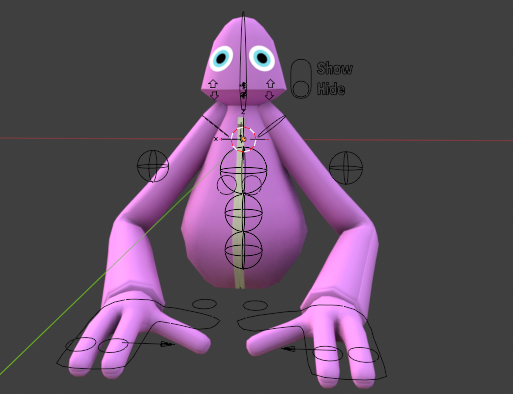The height and width of the screenshot is (394, 513).
Task: Select the wireframe sphere control beside the left arm
Action: tap(153, 166)
